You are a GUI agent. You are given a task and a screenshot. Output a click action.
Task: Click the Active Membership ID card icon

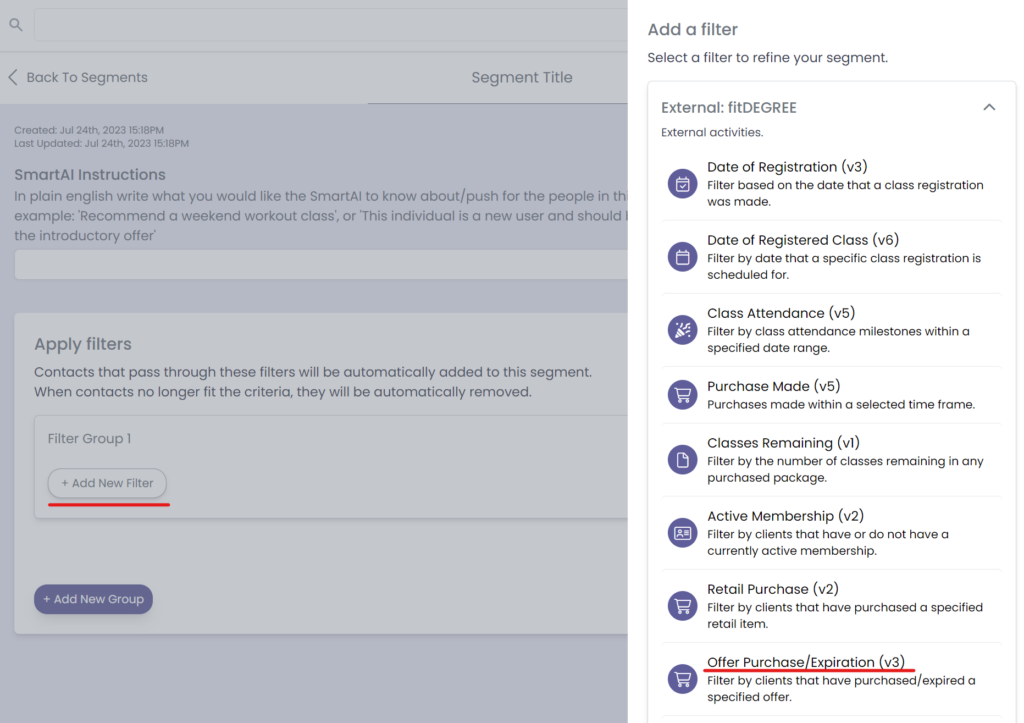click(683, 533)
